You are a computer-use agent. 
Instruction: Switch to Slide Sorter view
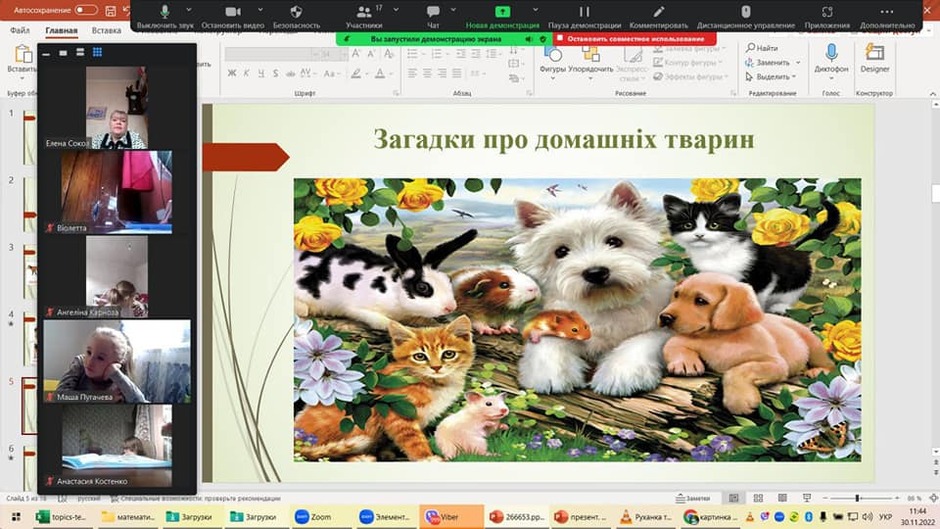(758, 498)
